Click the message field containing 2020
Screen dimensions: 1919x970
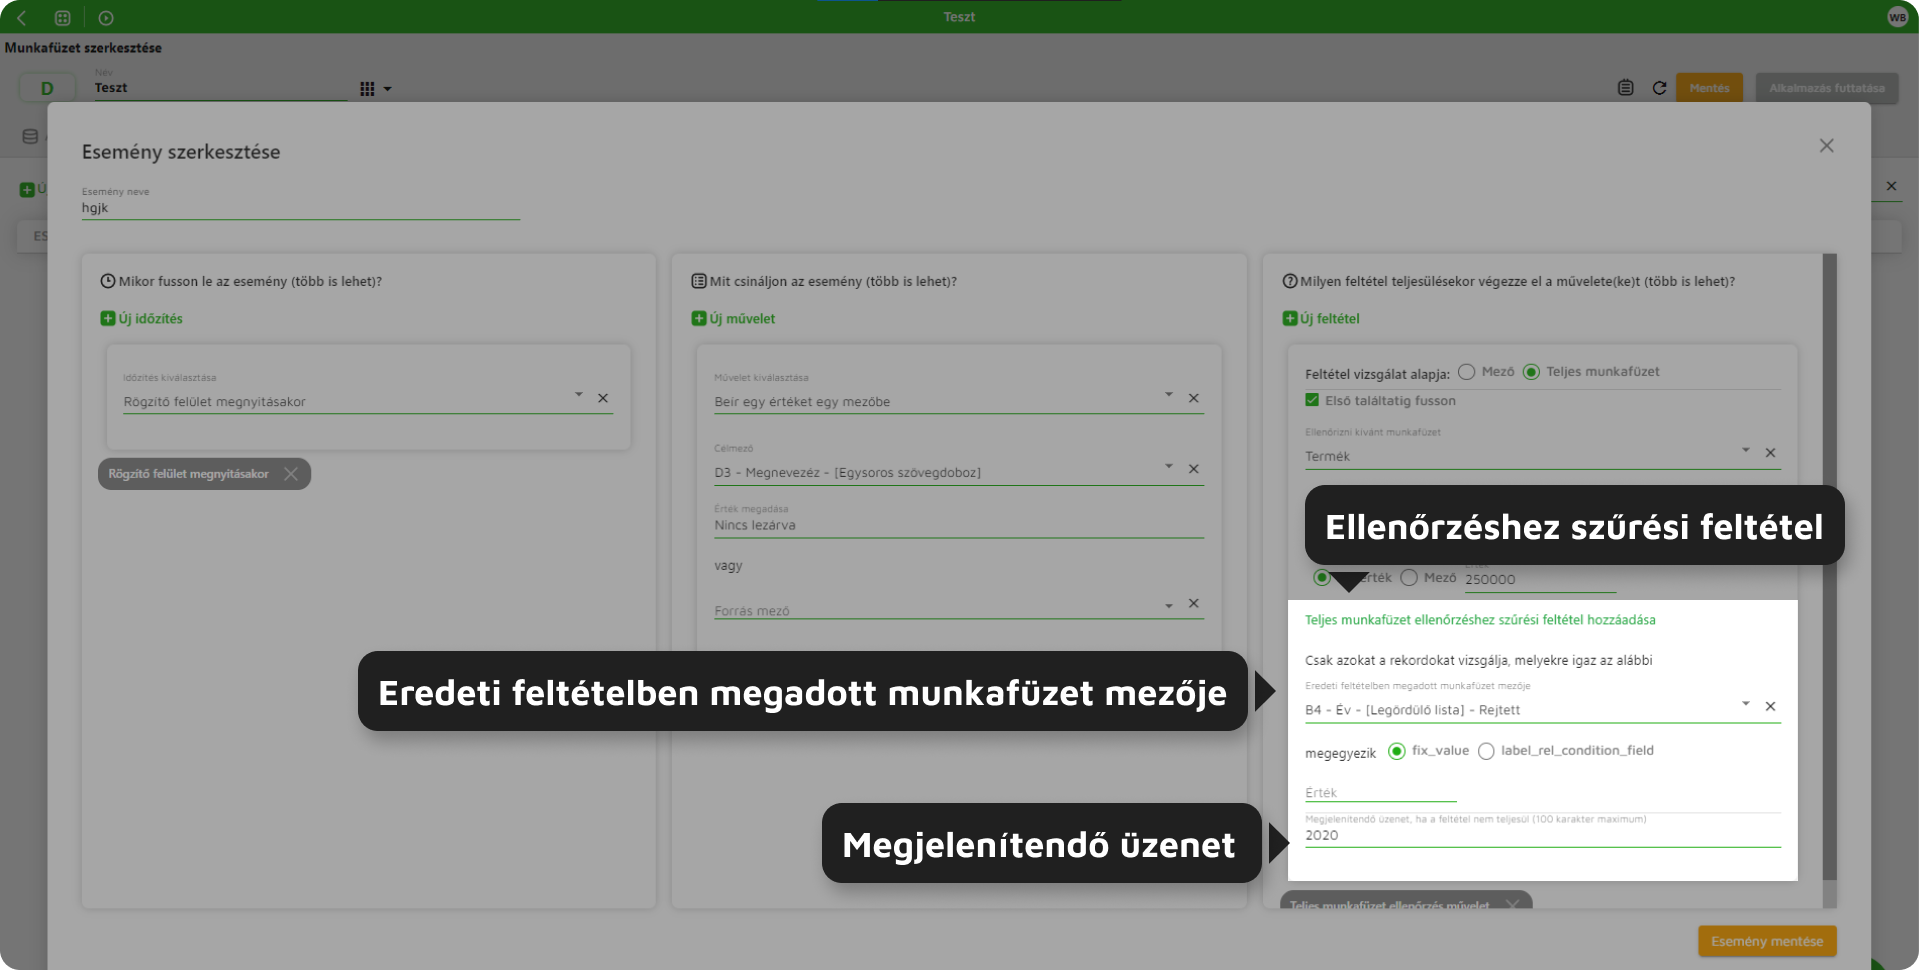click(1542, 836)
